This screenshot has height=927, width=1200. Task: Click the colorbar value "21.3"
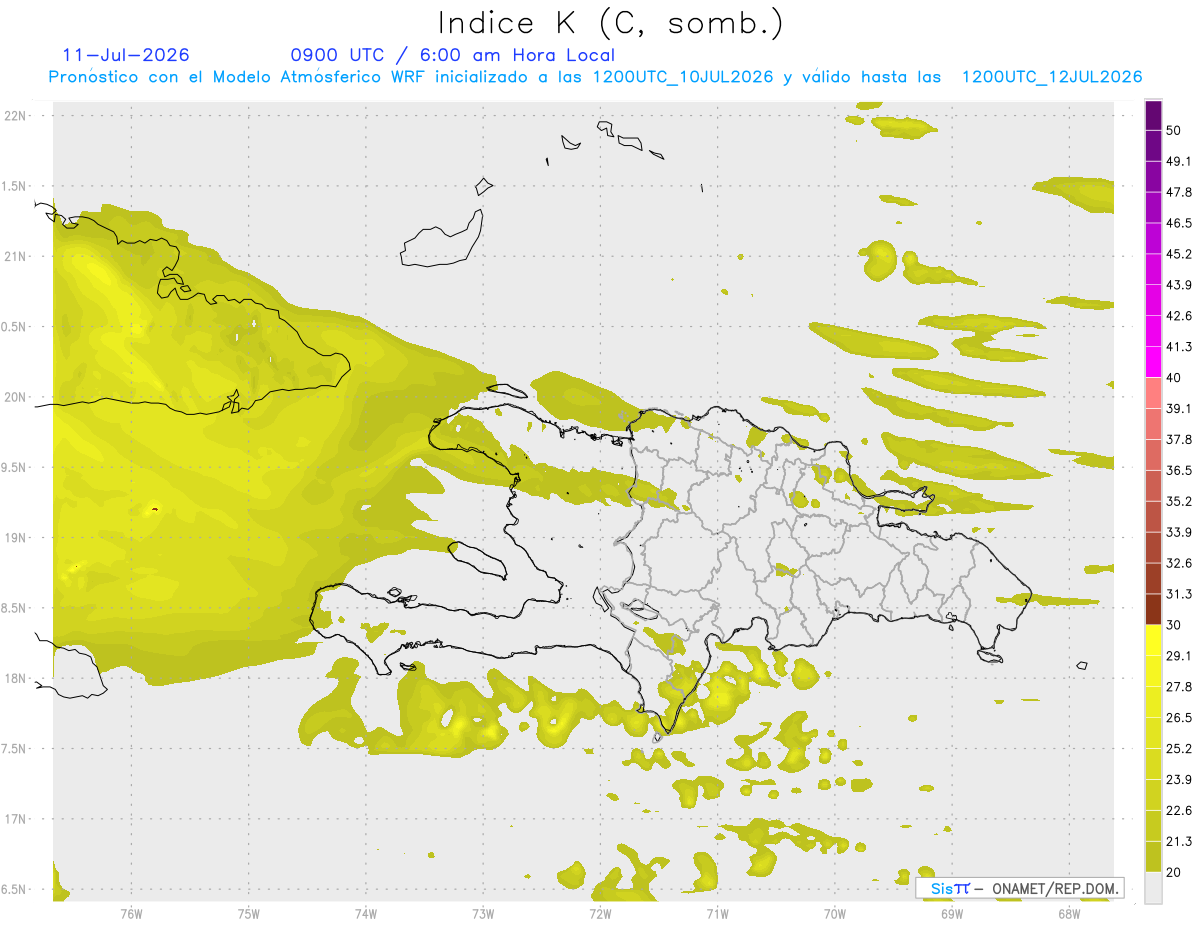(1179, 842)
